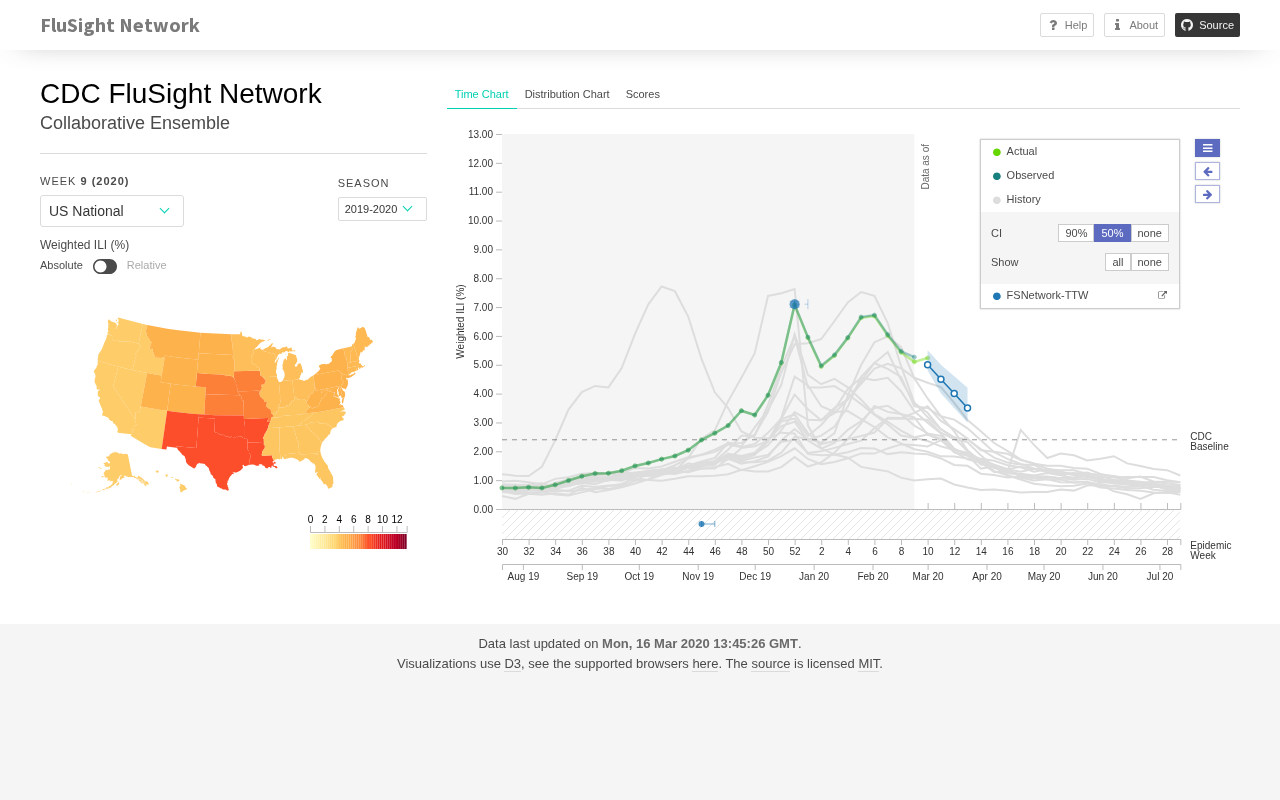Click the map color scale legend bar
Image resolution: width=1280 pixels, height=800 pixels.
pos(358,541)
